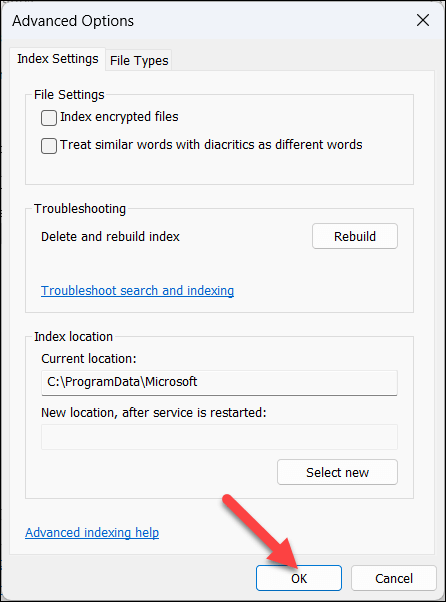Image resolution: width=446 pixels, height=602 pixels.
Task: Open the Advanced indexing help link
Action: pos(92,533)
